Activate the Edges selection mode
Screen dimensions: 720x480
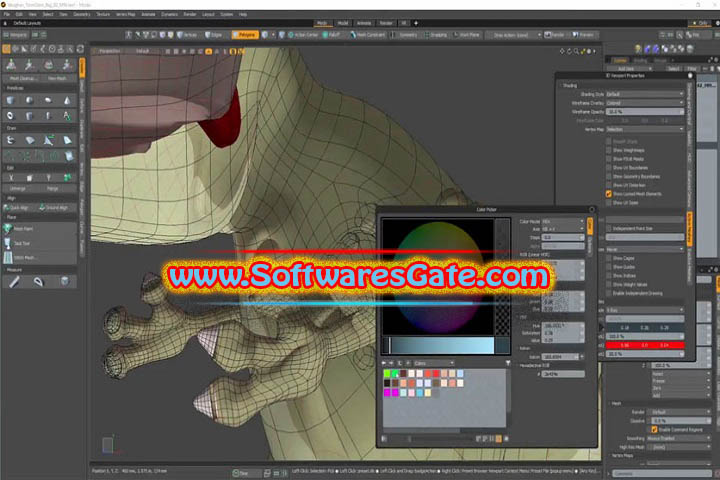214,35
